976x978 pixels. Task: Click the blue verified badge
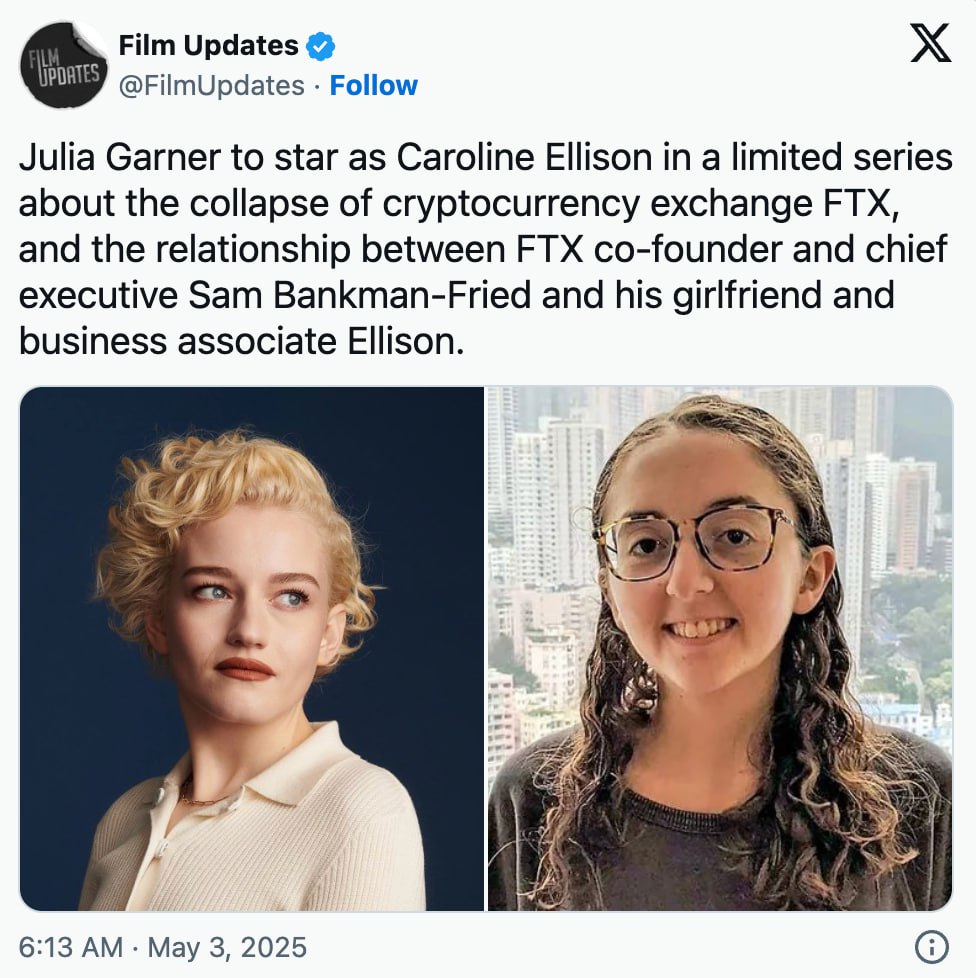click(321, 46)
